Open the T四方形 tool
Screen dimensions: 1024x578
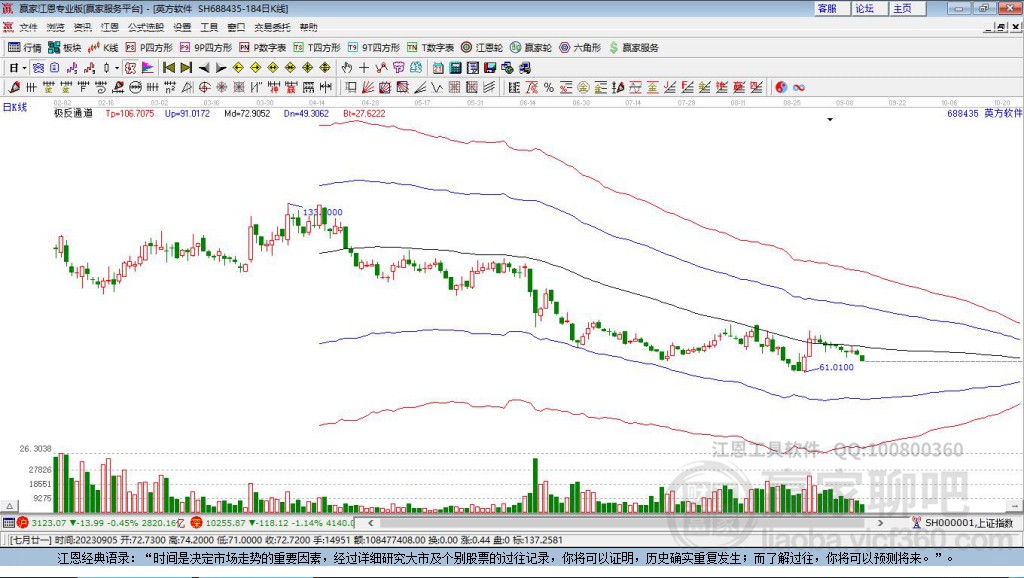tap(317, 48)
